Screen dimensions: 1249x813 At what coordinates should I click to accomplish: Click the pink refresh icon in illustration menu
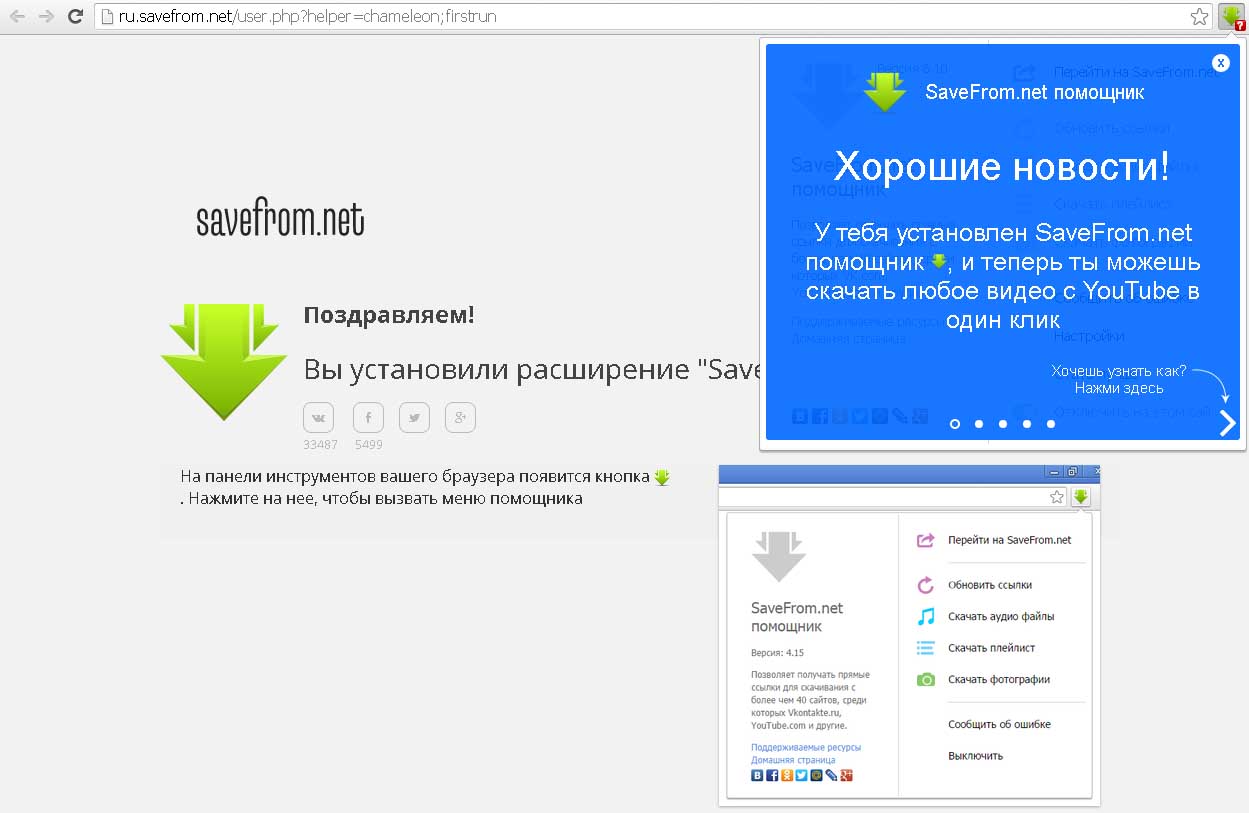[926, 585]
